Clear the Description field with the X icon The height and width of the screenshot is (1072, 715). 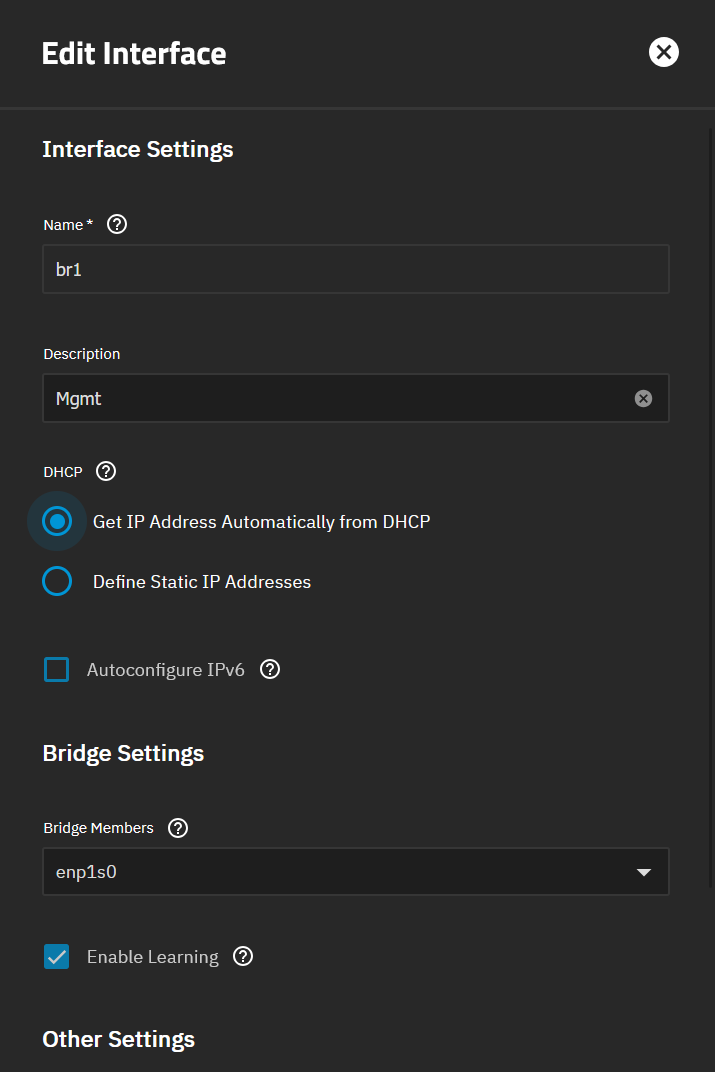pos(643,399)
